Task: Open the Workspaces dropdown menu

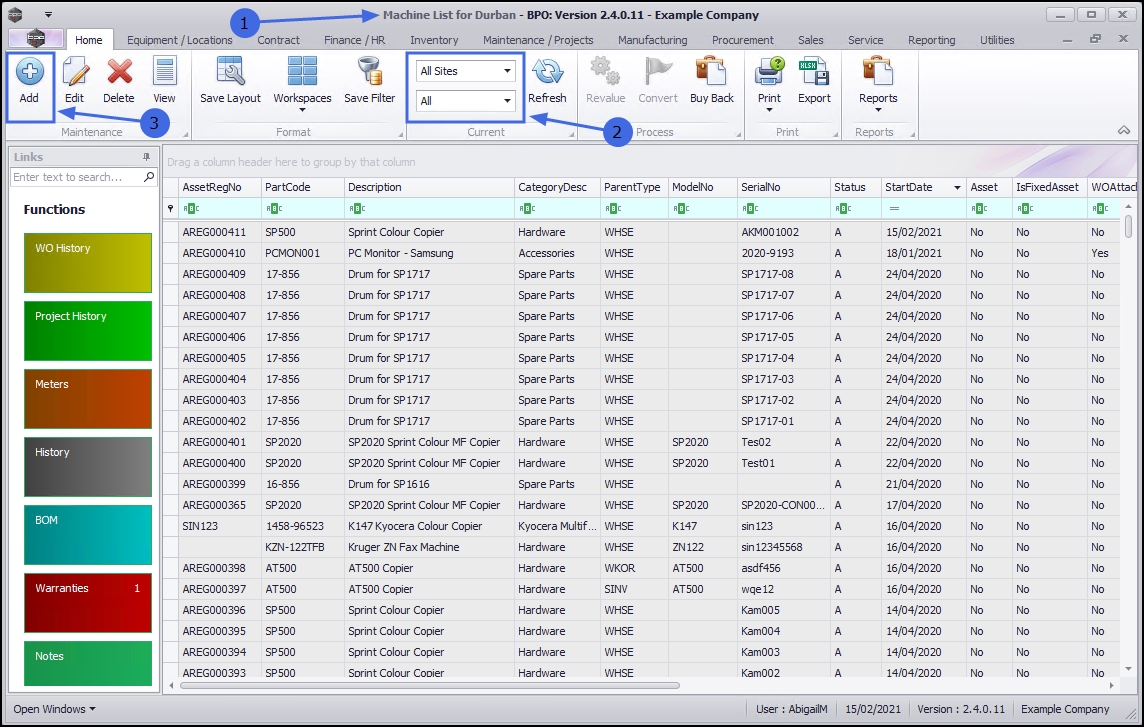Action: [302, 82]
